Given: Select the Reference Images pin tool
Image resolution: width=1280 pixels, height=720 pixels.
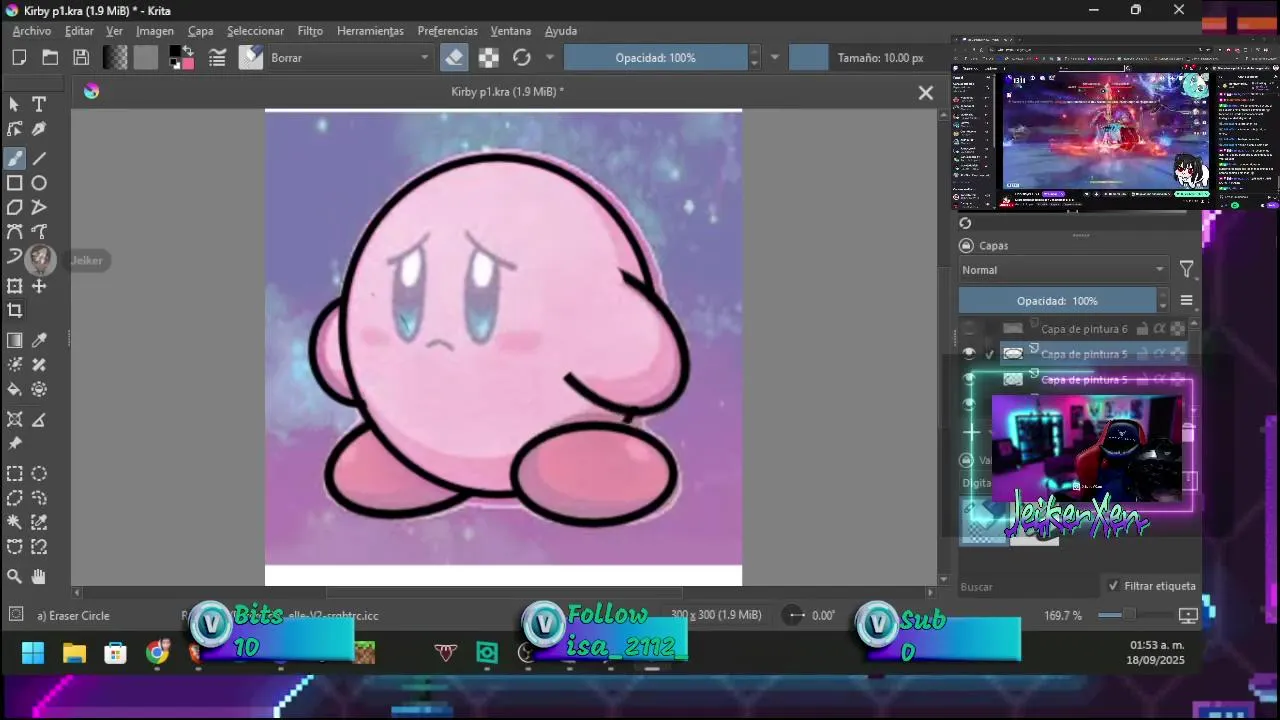Looking at the screenshot, I should tap(15, 444).
